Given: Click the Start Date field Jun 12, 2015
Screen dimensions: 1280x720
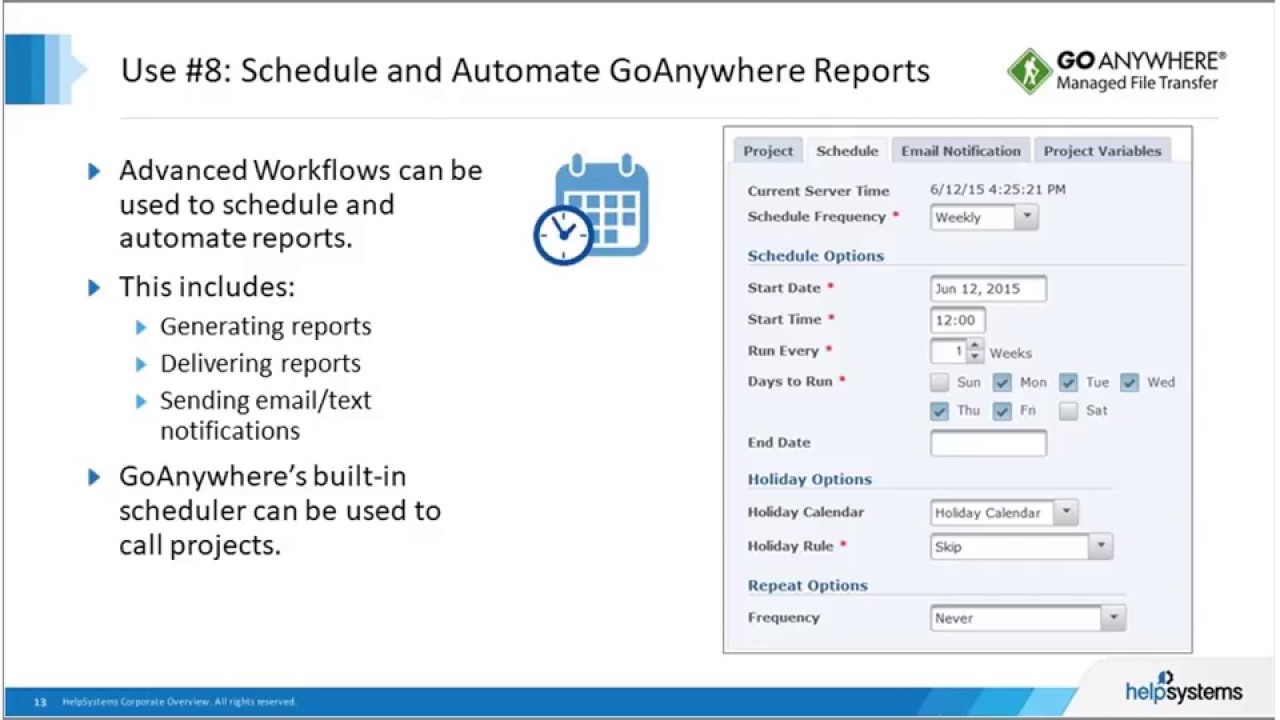Looking at the screenshot, I should tap(988, 289).
